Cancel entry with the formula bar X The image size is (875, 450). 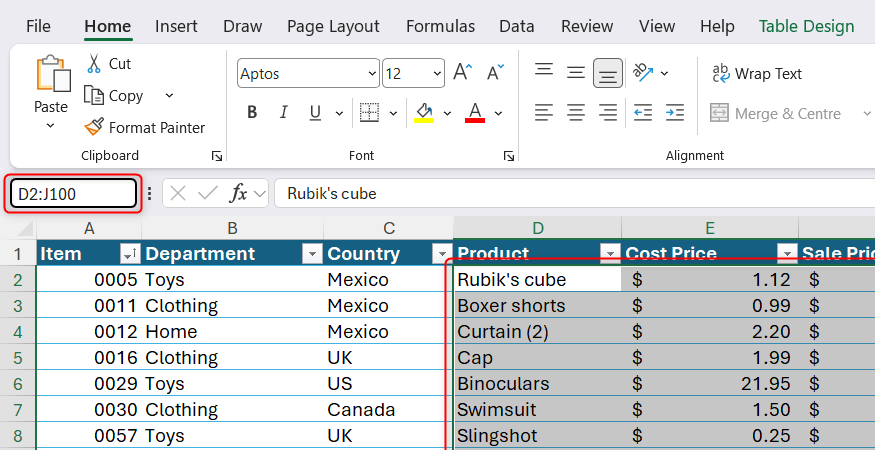tap(177, 194)
